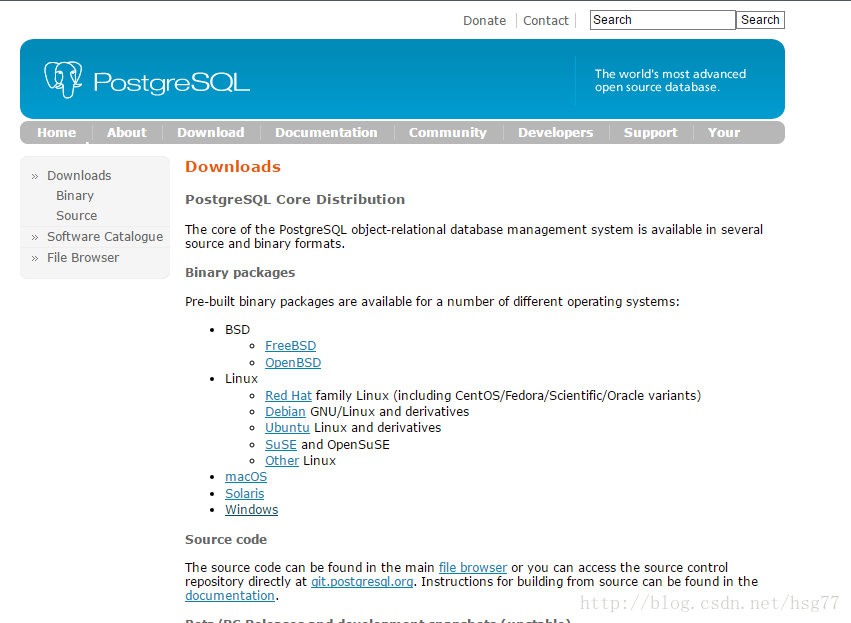Open the git.postgresql.org link
This screenshot has height=623, width=851.
point(362,582)
